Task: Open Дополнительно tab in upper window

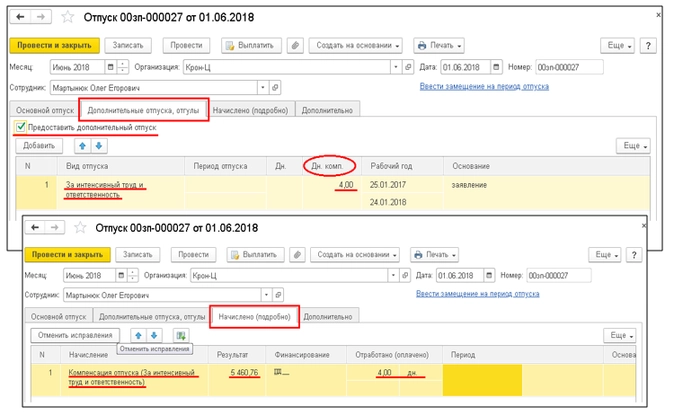Action: tap(327, 110)
